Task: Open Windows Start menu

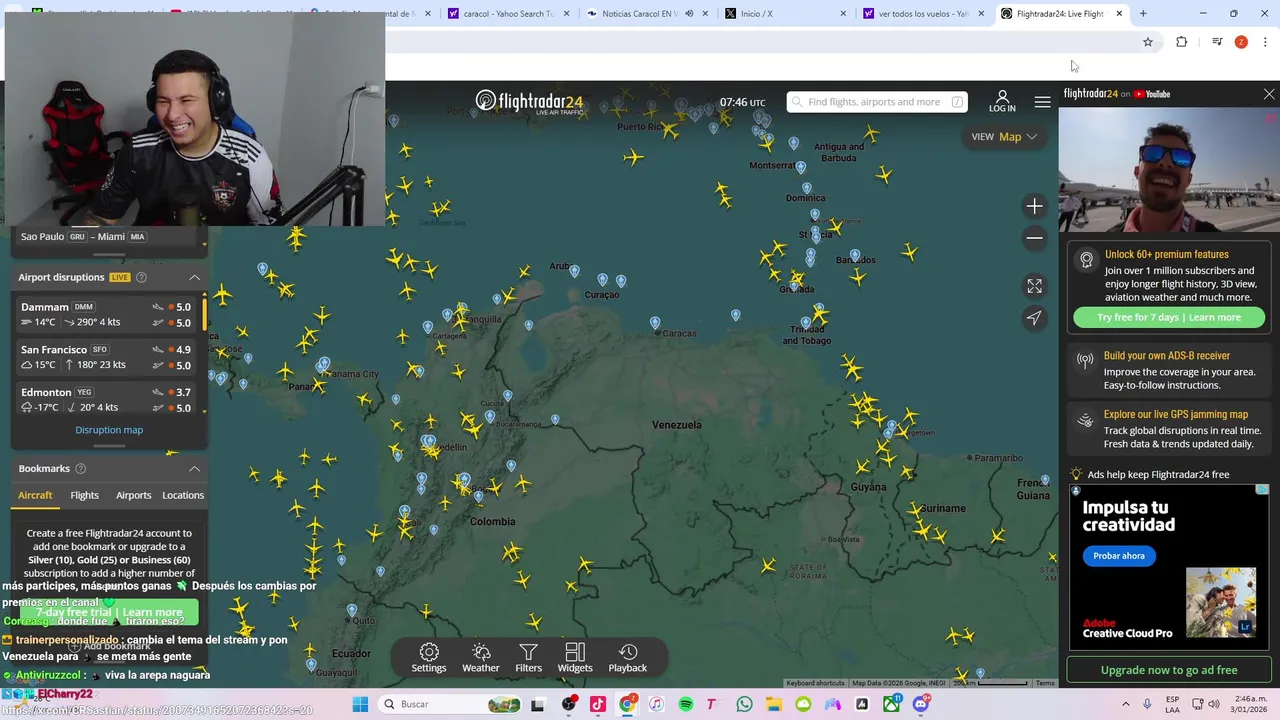Action: 360,704
